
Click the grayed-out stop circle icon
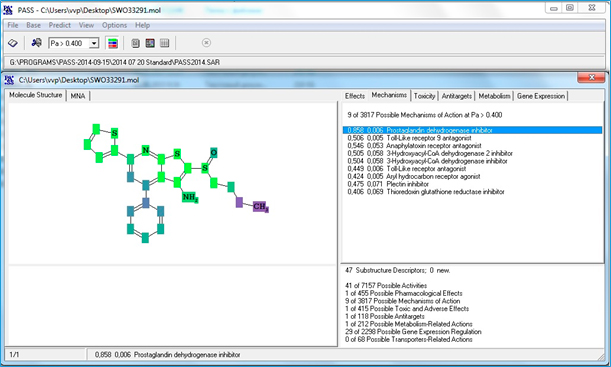pos(207,42)
